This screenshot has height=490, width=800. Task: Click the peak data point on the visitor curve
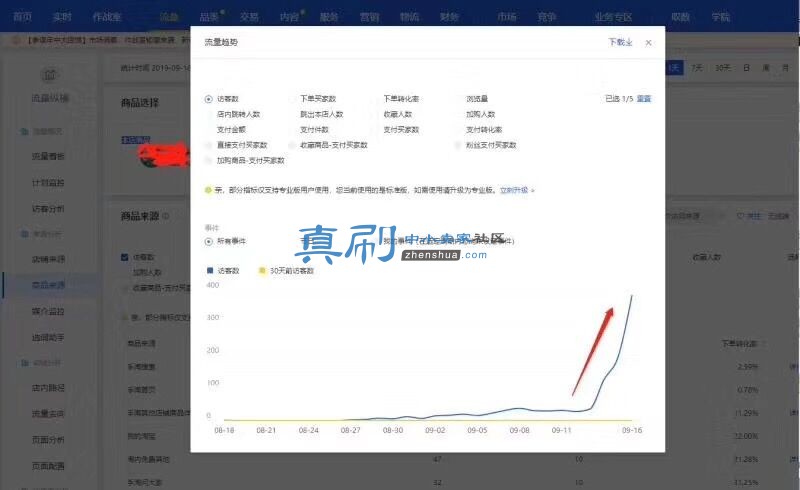pyautogui.click(x=632, y=296)
